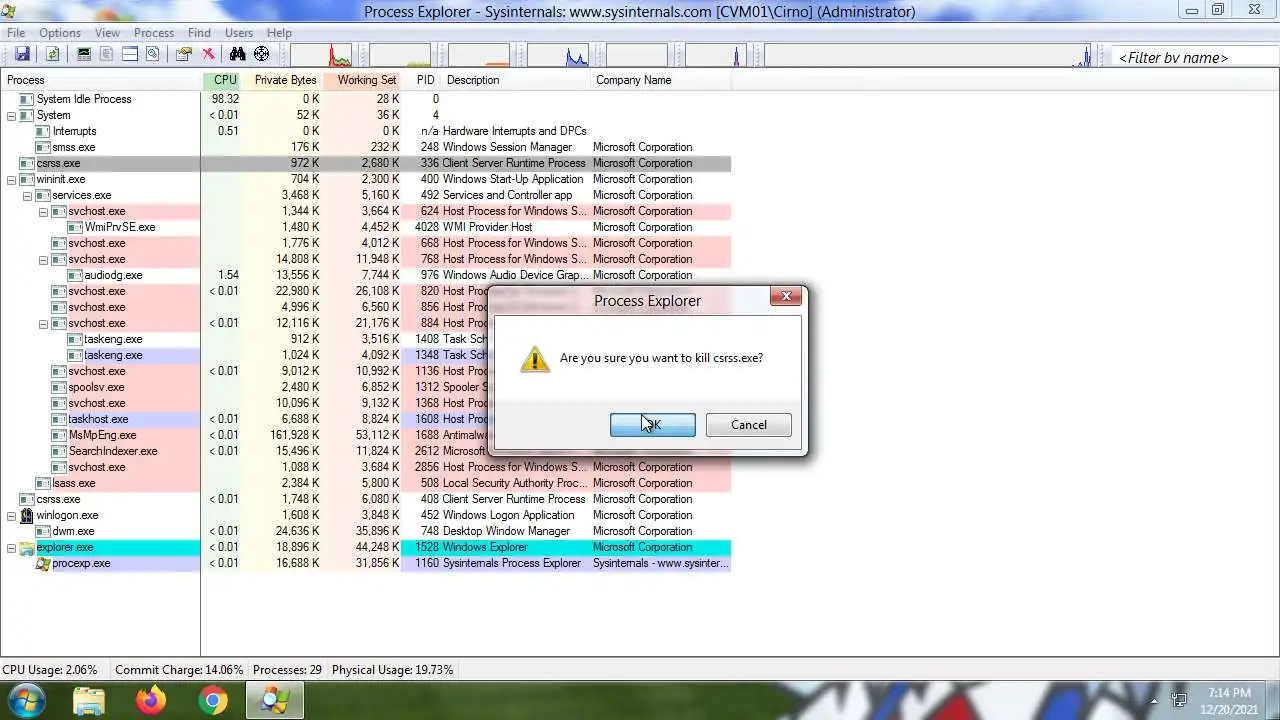Select the MsMpEng.exe process

point(102,435)
